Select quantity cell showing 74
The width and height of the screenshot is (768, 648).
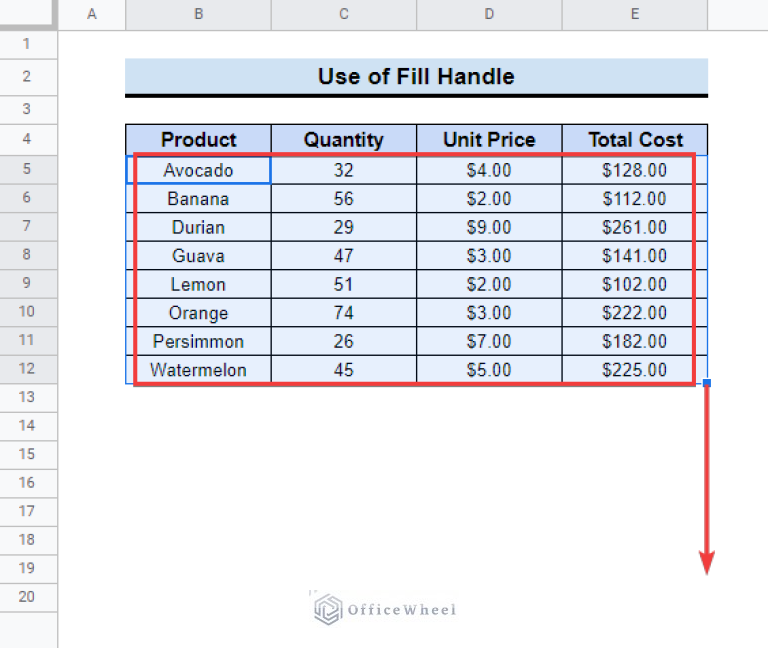tap(344, 312)
